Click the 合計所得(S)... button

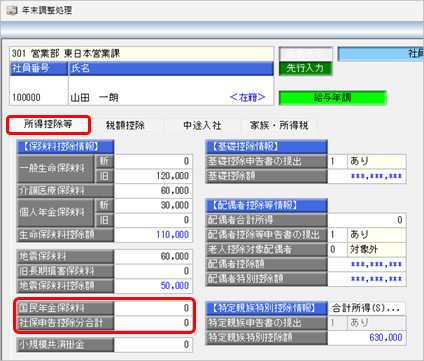coord(367,308)
